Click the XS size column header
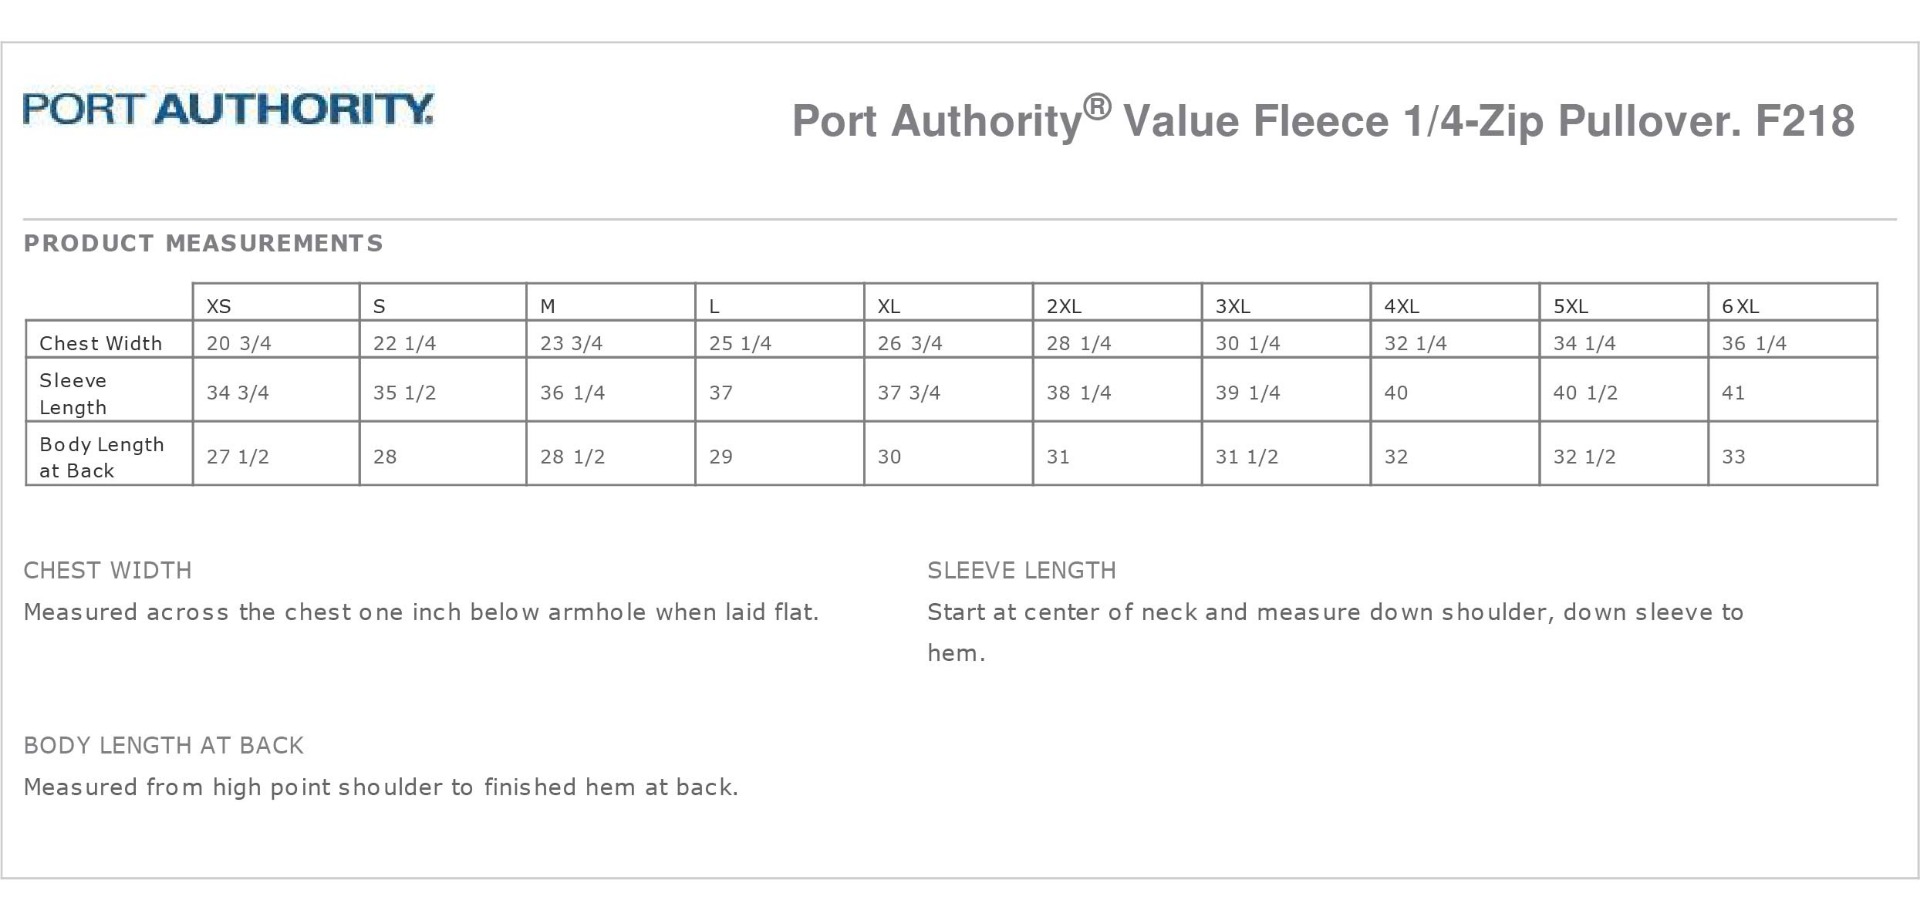The width and height of the screenshot is (1920, 900). (x=219, y=306)
